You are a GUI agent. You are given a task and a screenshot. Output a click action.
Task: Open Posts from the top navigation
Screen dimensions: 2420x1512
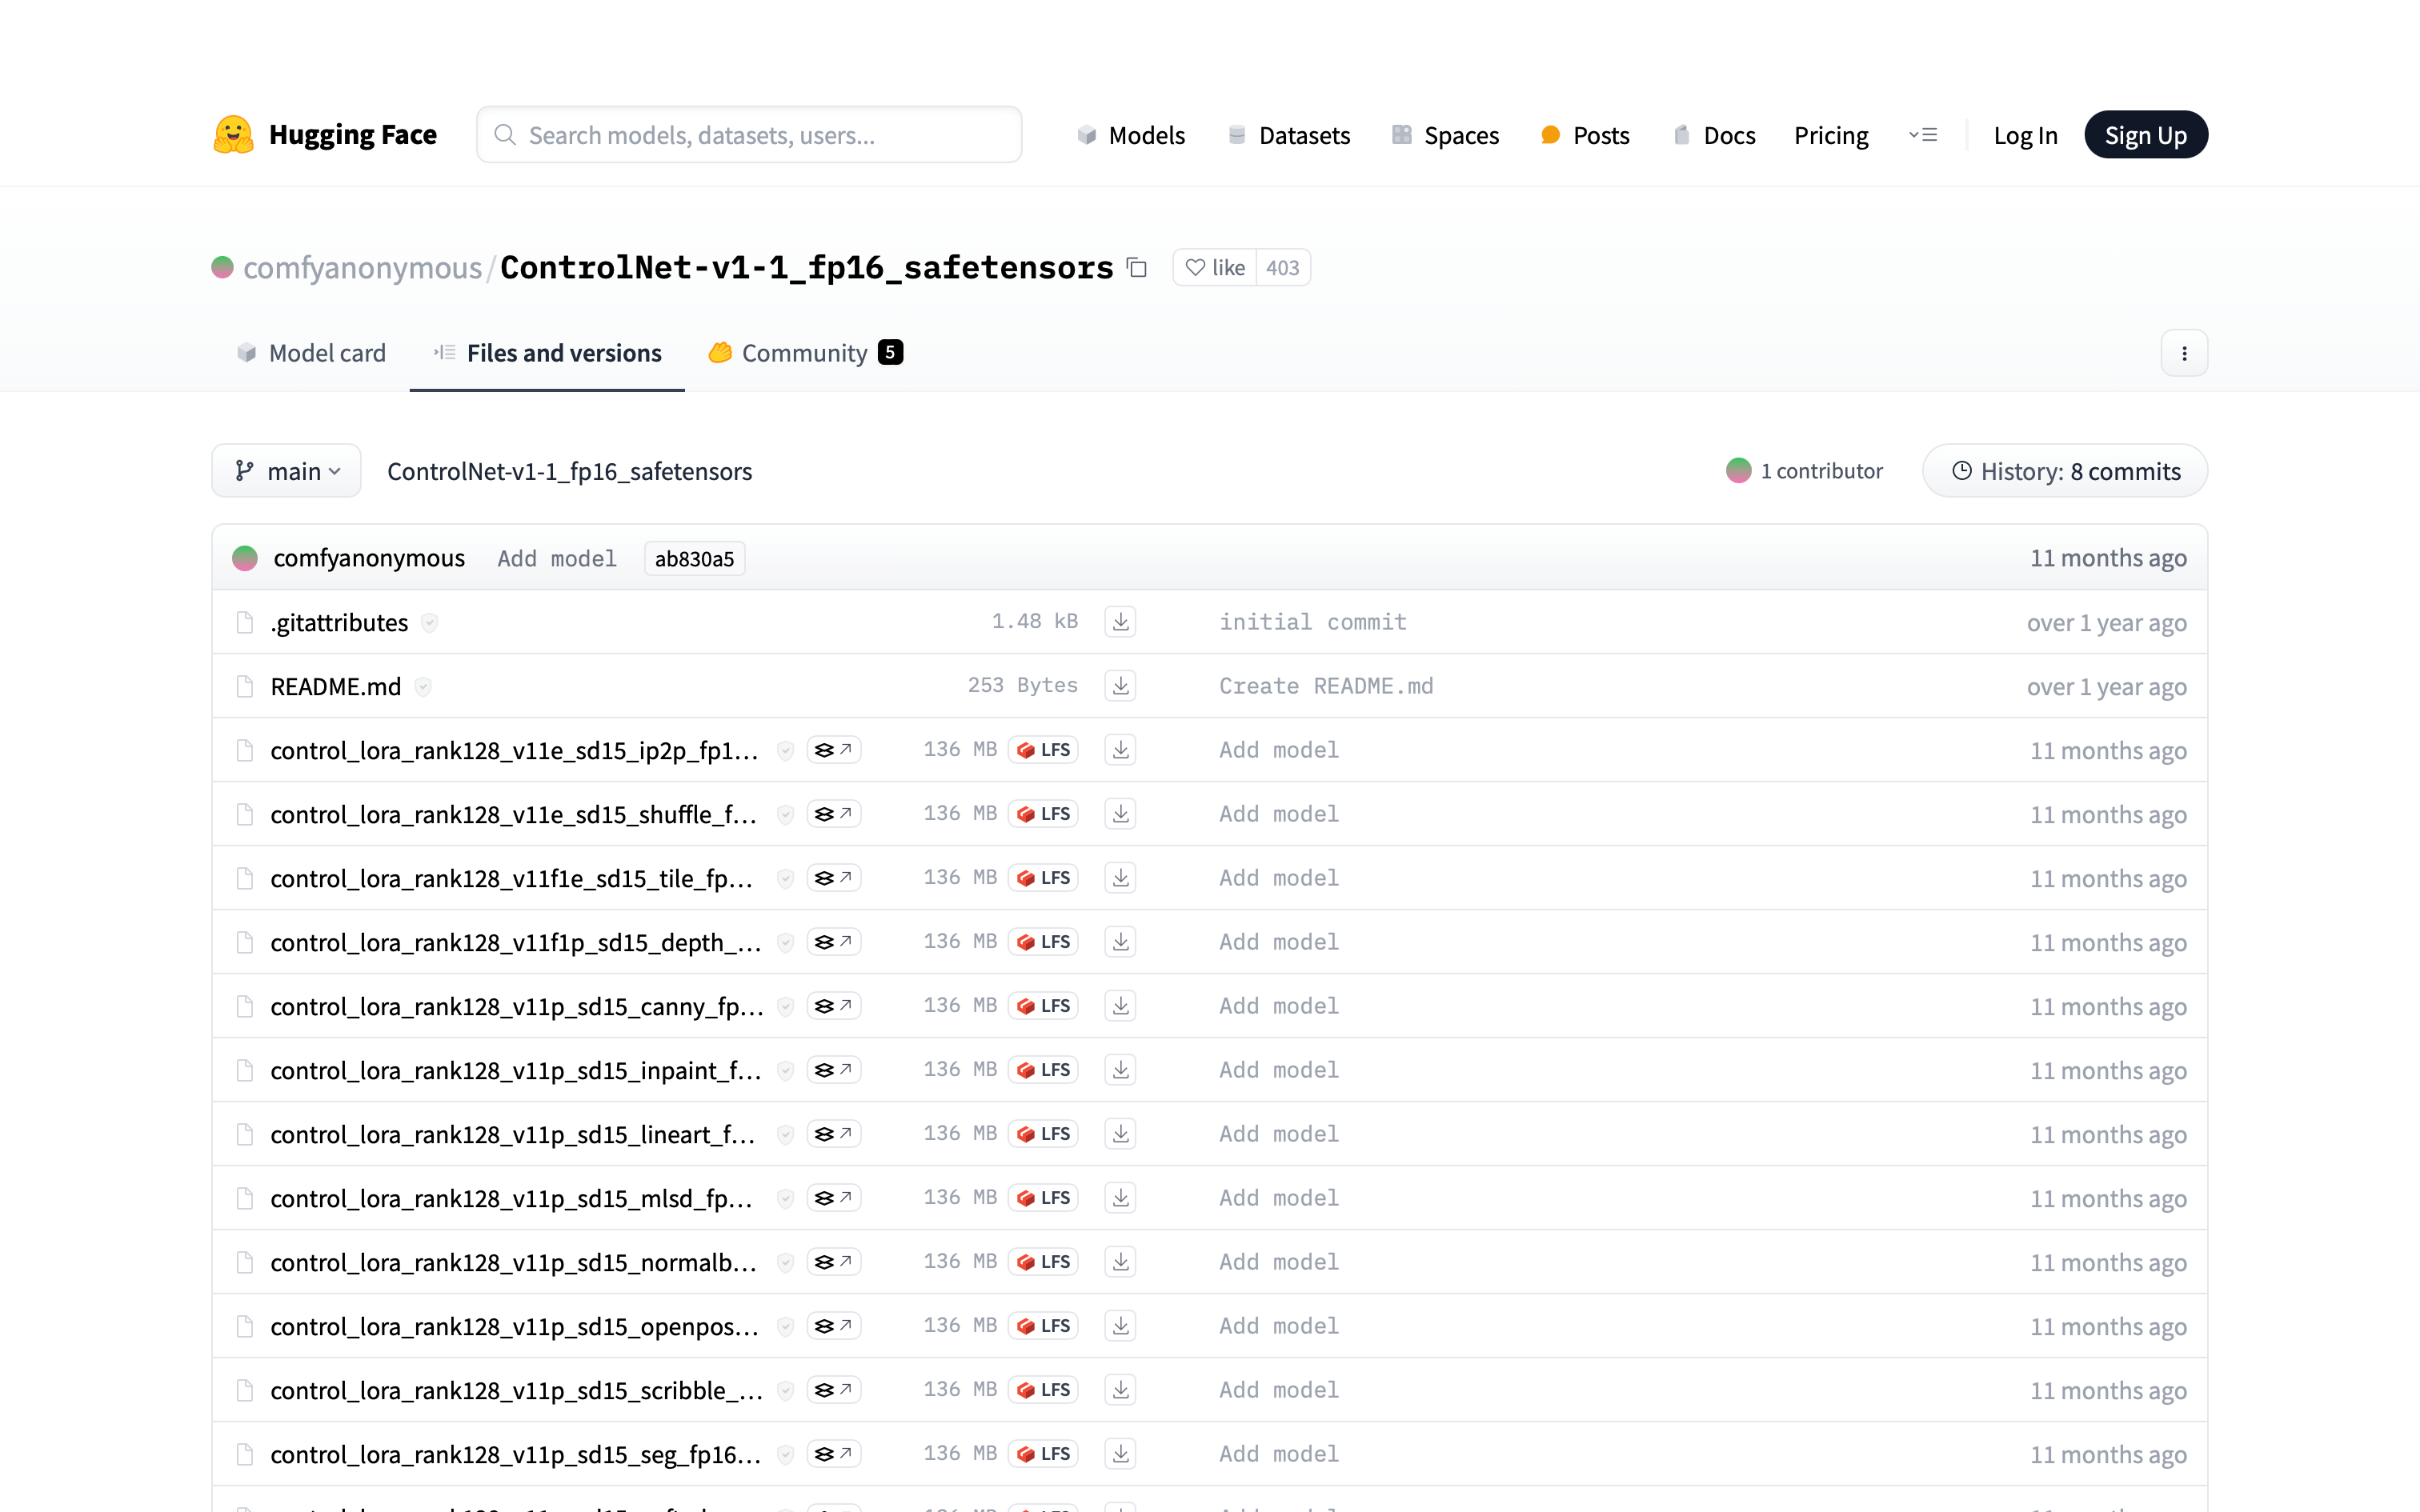[x=1585, y=135]
